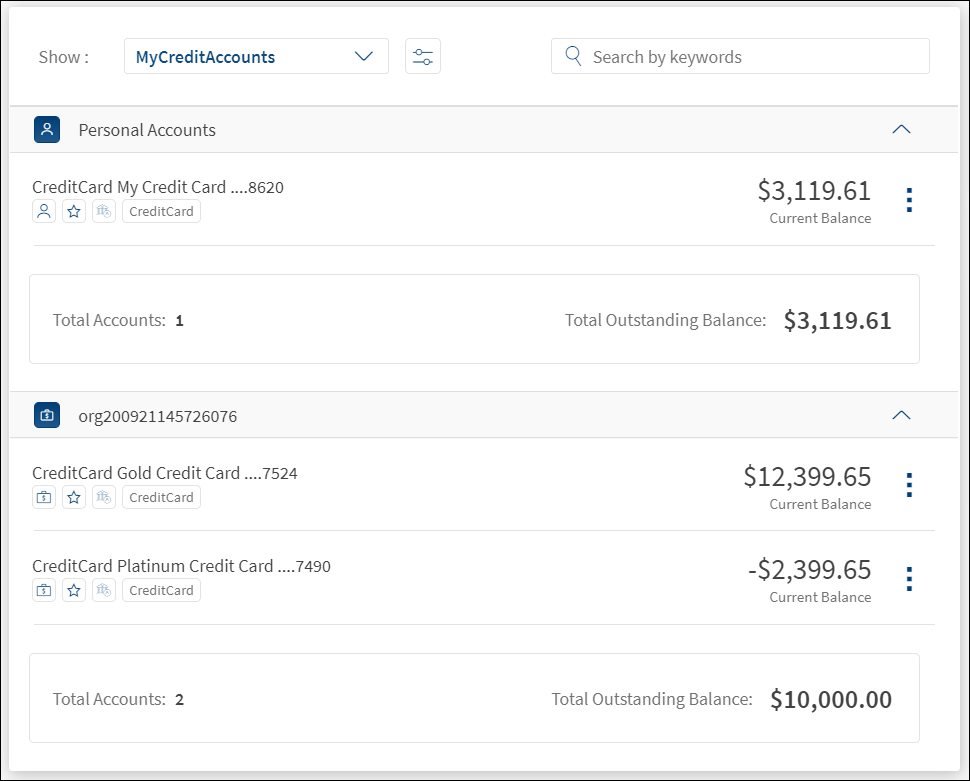Open the MyCreditAccounts show dropdown

(x=256, y=57)
